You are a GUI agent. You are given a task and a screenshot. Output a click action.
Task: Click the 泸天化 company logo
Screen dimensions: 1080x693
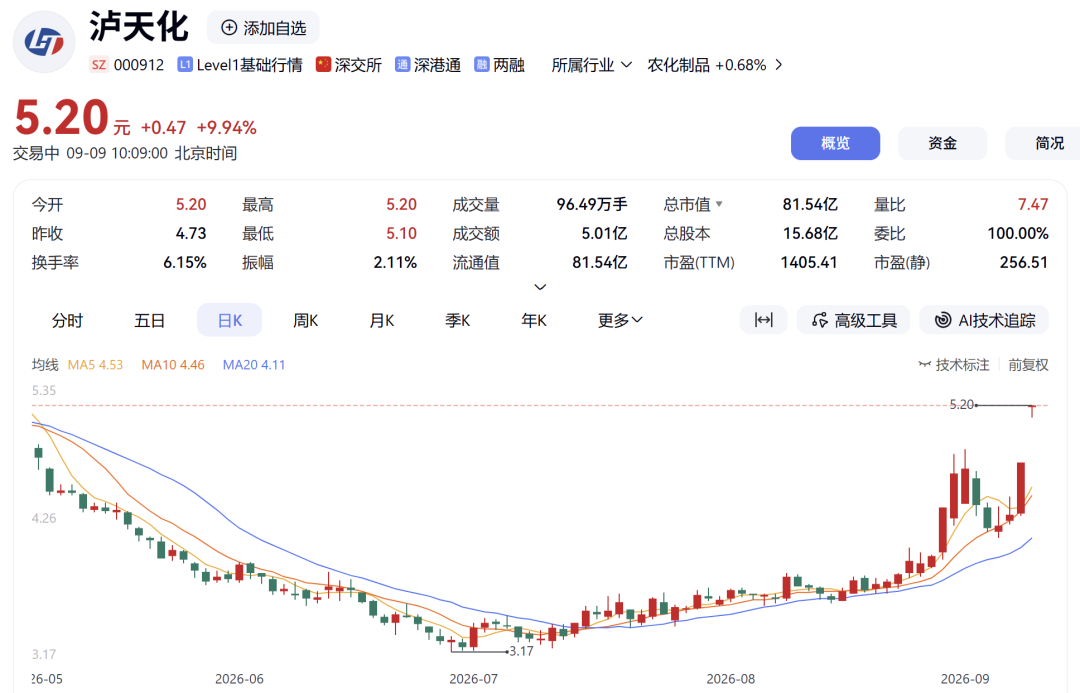(x=44, y=42)
